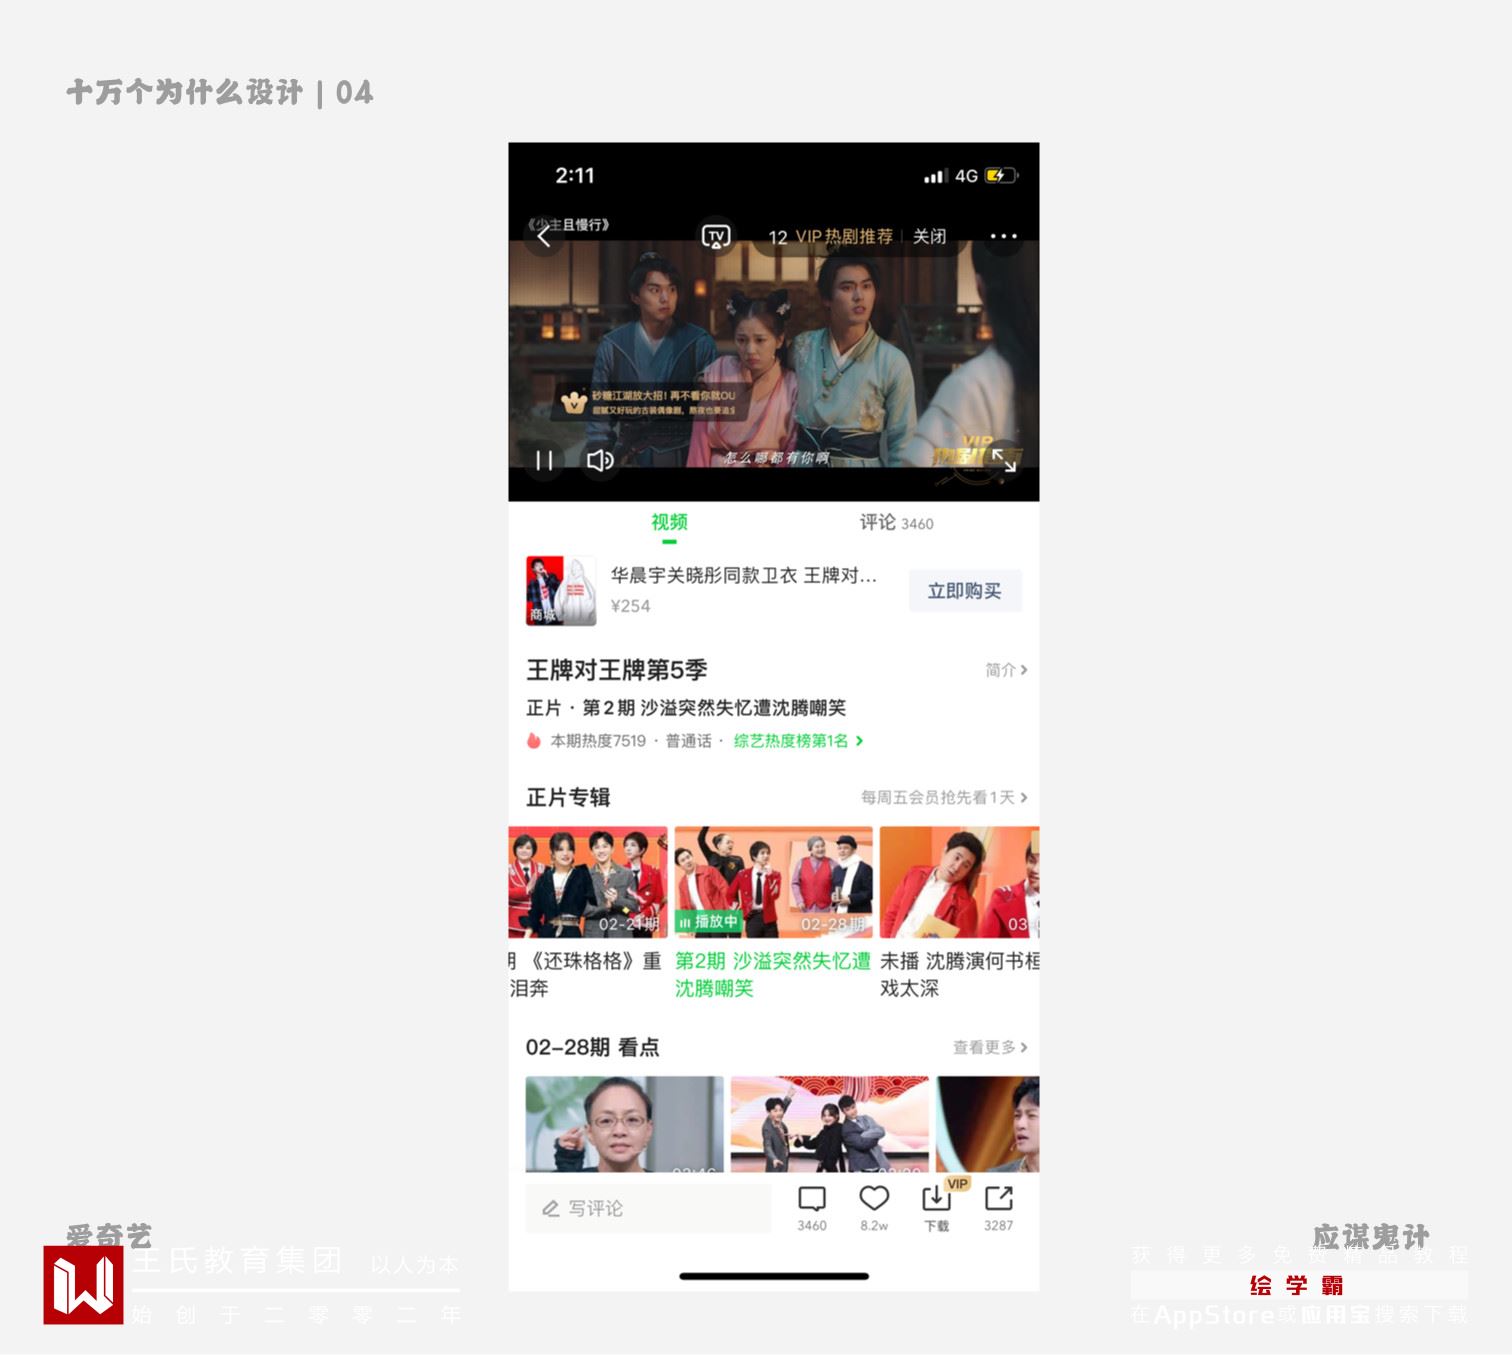
Task: Close the VIP热剧推荐 banner via 关闭
Action: 930,237
